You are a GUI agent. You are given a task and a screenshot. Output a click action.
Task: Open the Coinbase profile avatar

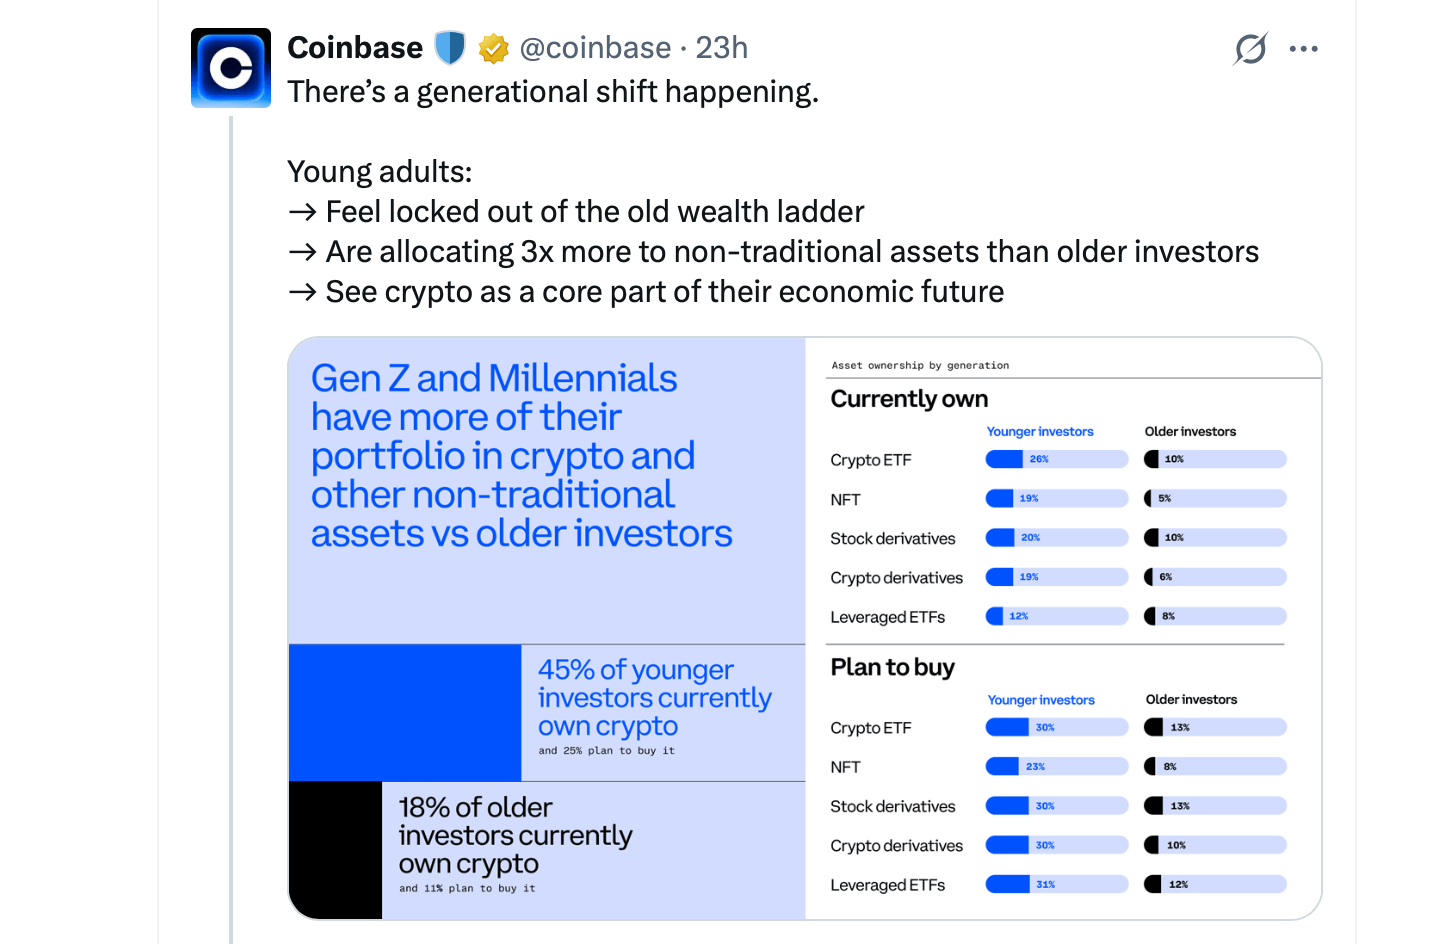pos(230,67)
